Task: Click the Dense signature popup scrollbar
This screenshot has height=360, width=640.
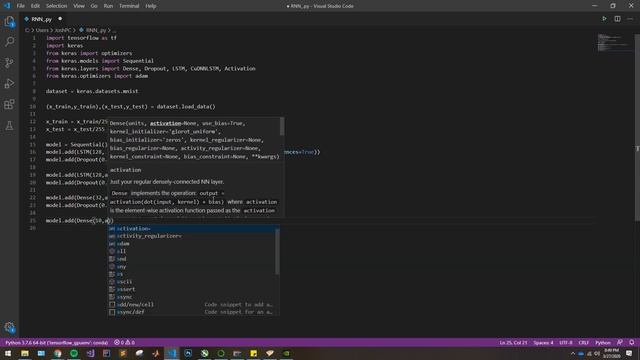Action: coord(282,127)
